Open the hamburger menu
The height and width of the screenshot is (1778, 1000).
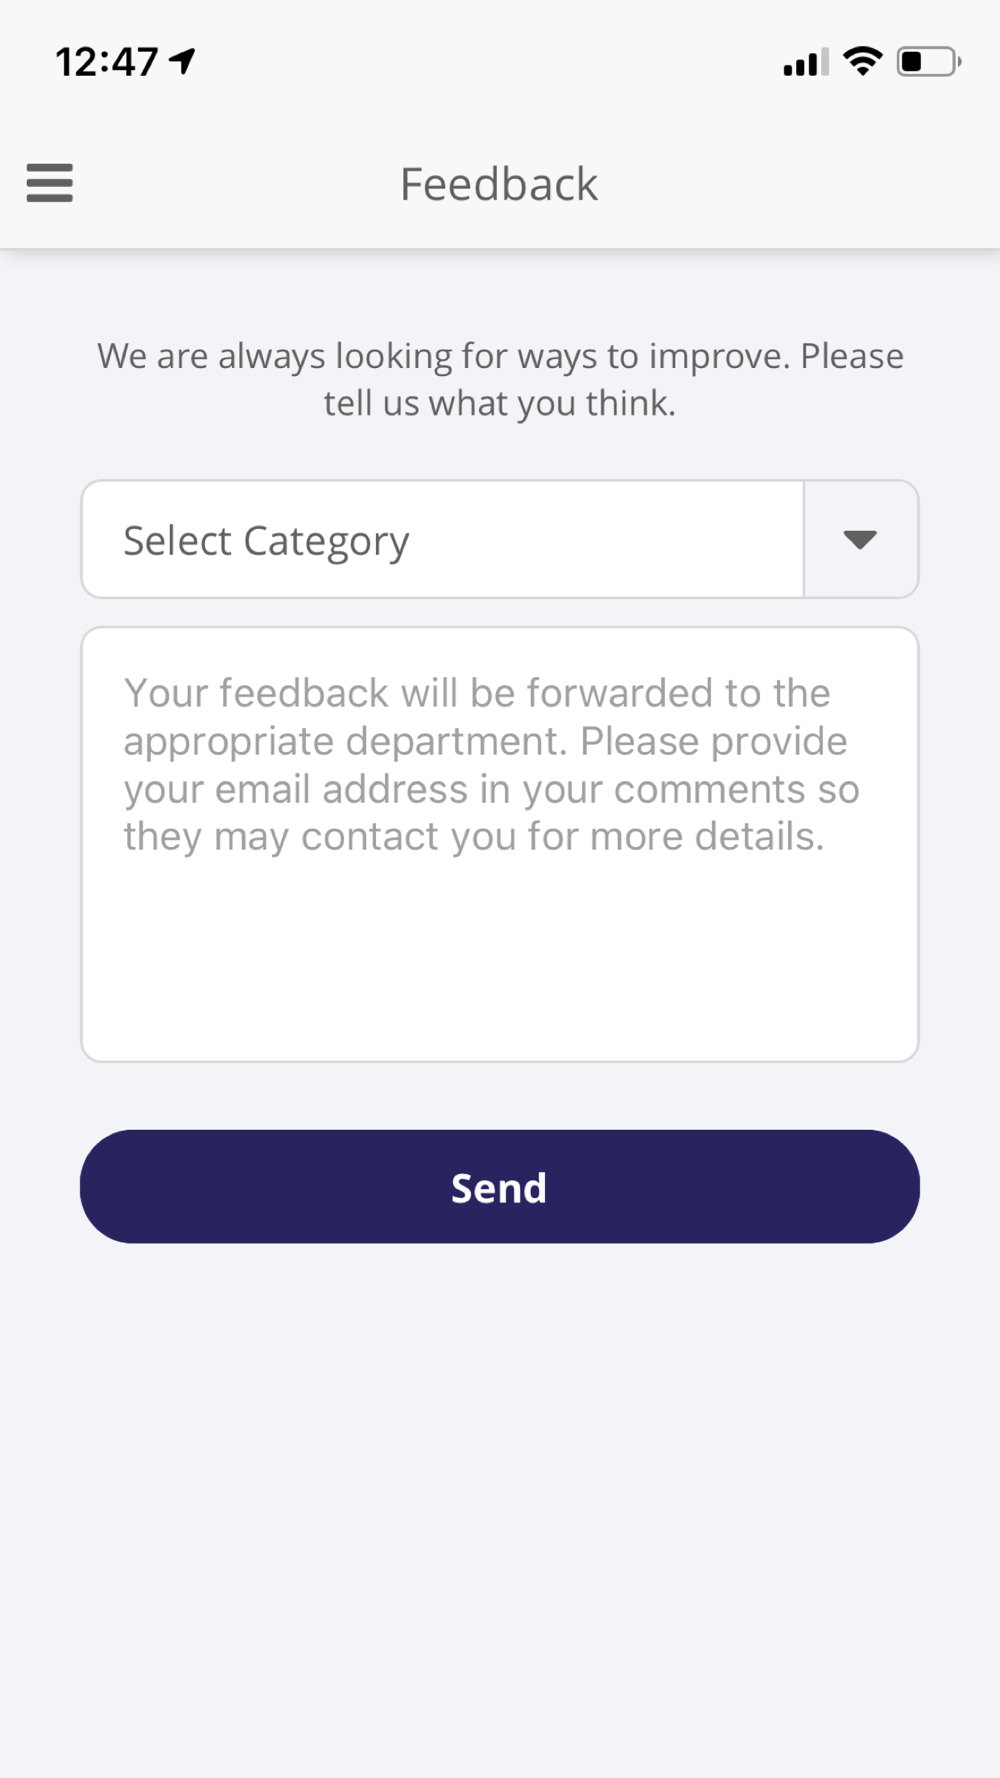(49, 183)
